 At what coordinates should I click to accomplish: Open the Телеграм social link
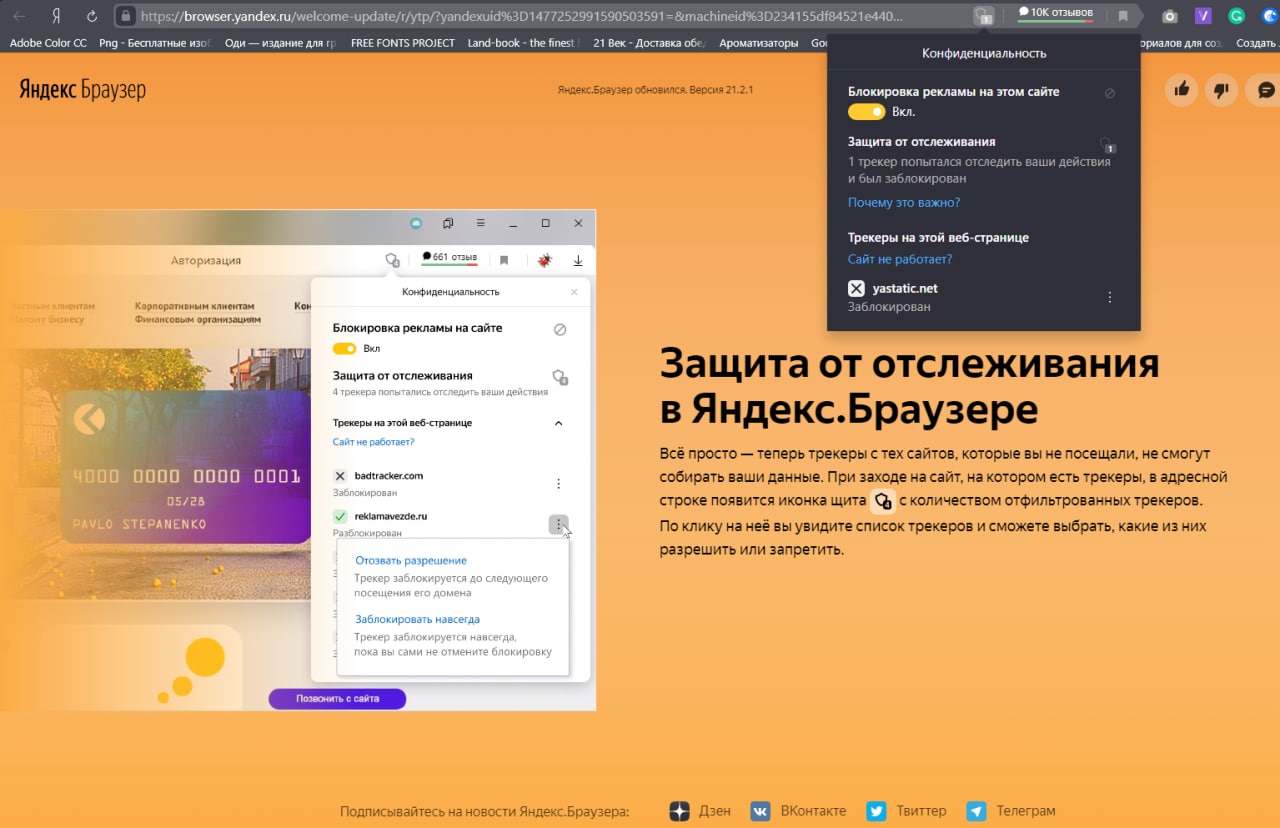(x=1011, y=811)
